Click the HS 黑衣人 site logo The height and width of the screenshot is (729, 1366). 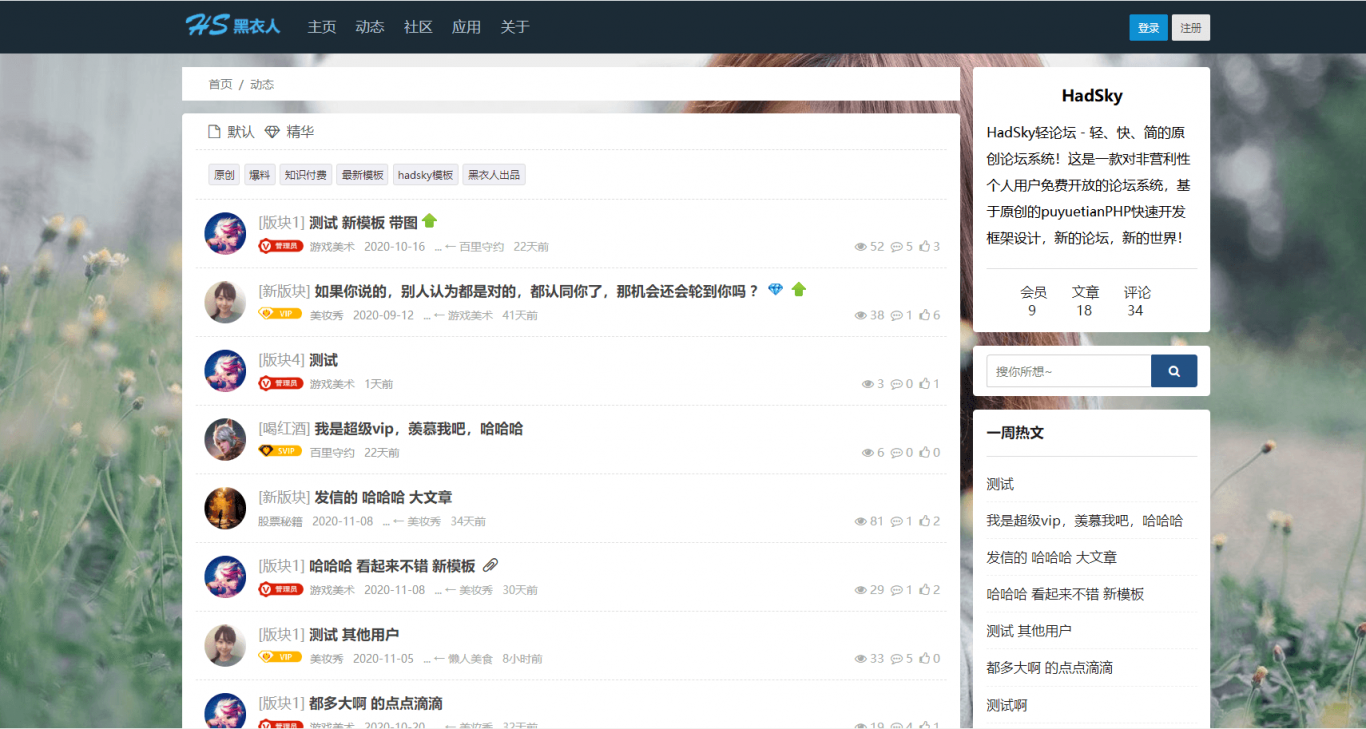pos(233,26)
